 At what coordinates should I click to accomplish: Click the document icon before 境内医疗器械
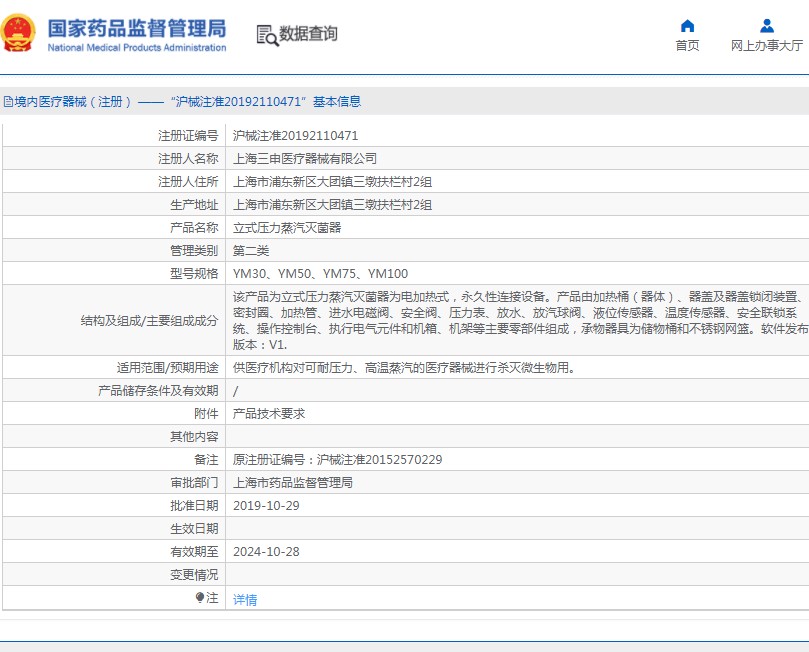click(x=8, y=102)
